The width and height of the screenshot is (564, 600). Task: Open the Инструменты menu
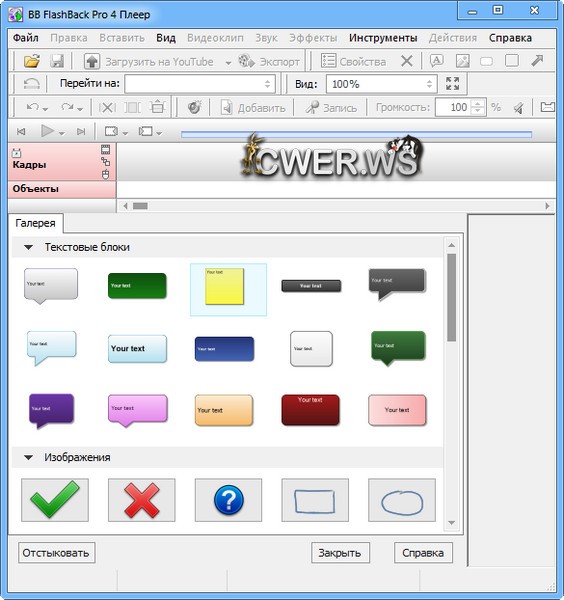pos(383,38)
